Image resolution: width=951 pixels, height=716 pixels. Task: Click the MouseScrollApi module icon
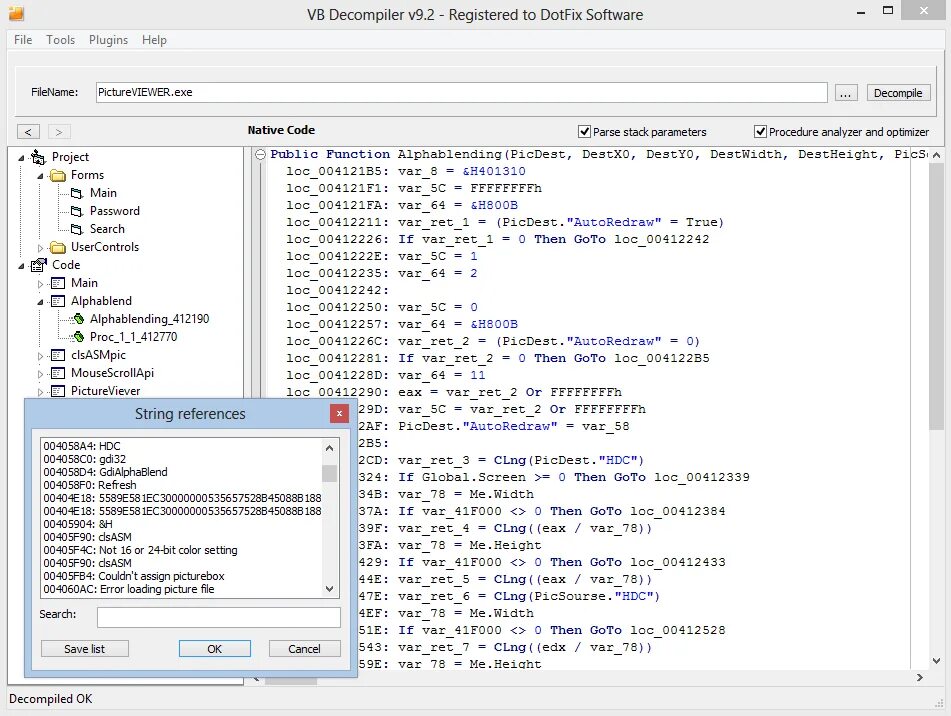[58, 373]
